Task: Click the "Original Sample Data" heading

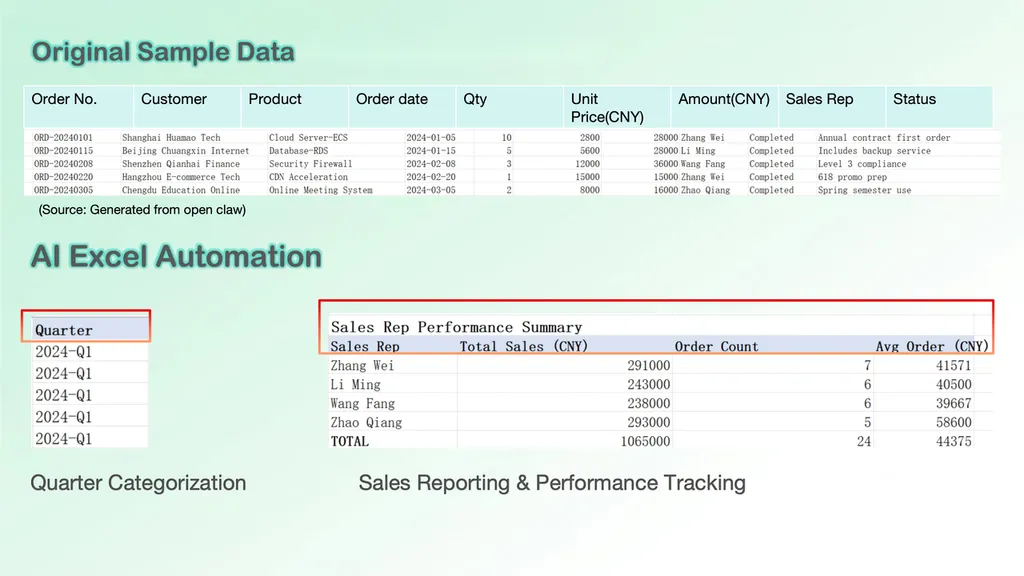Action: (x=163, y=52)
